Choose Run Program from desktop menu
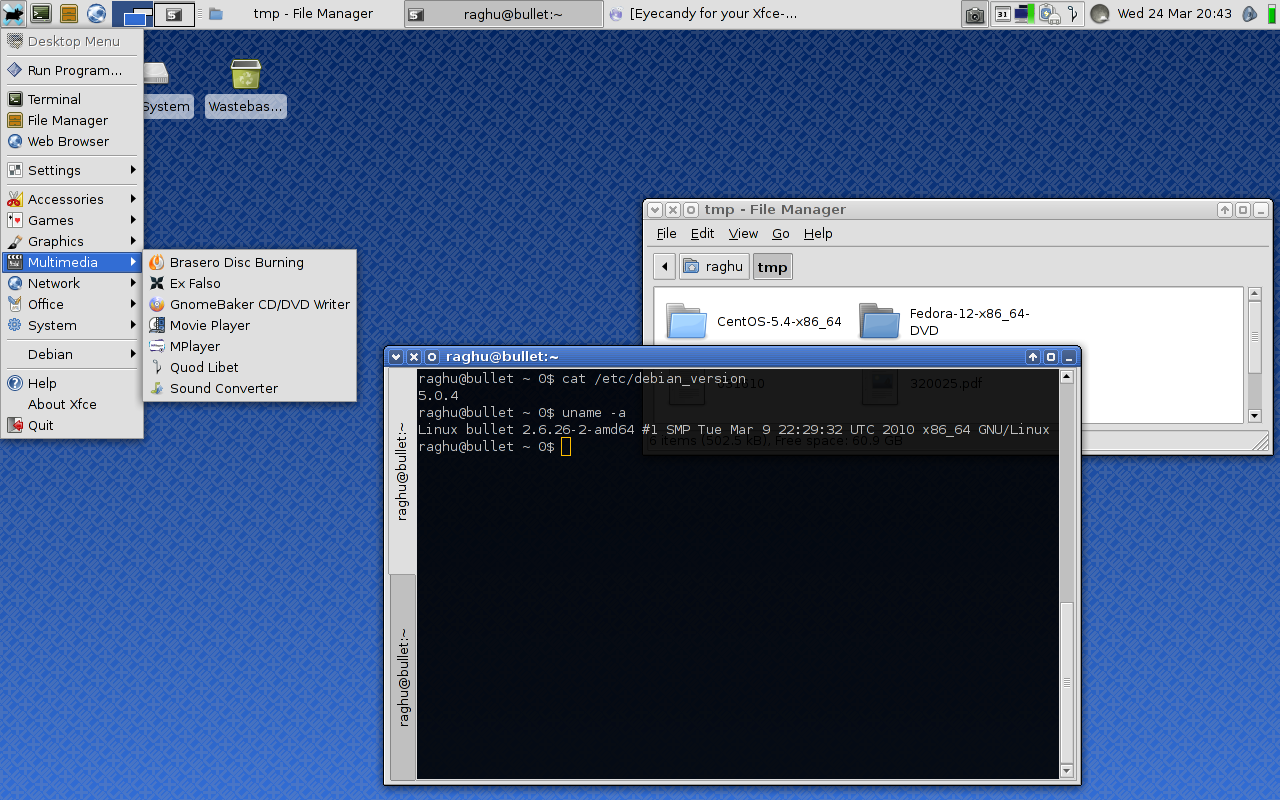Image resolution: width=1280 pixels, height=800 pixels. 72,70
